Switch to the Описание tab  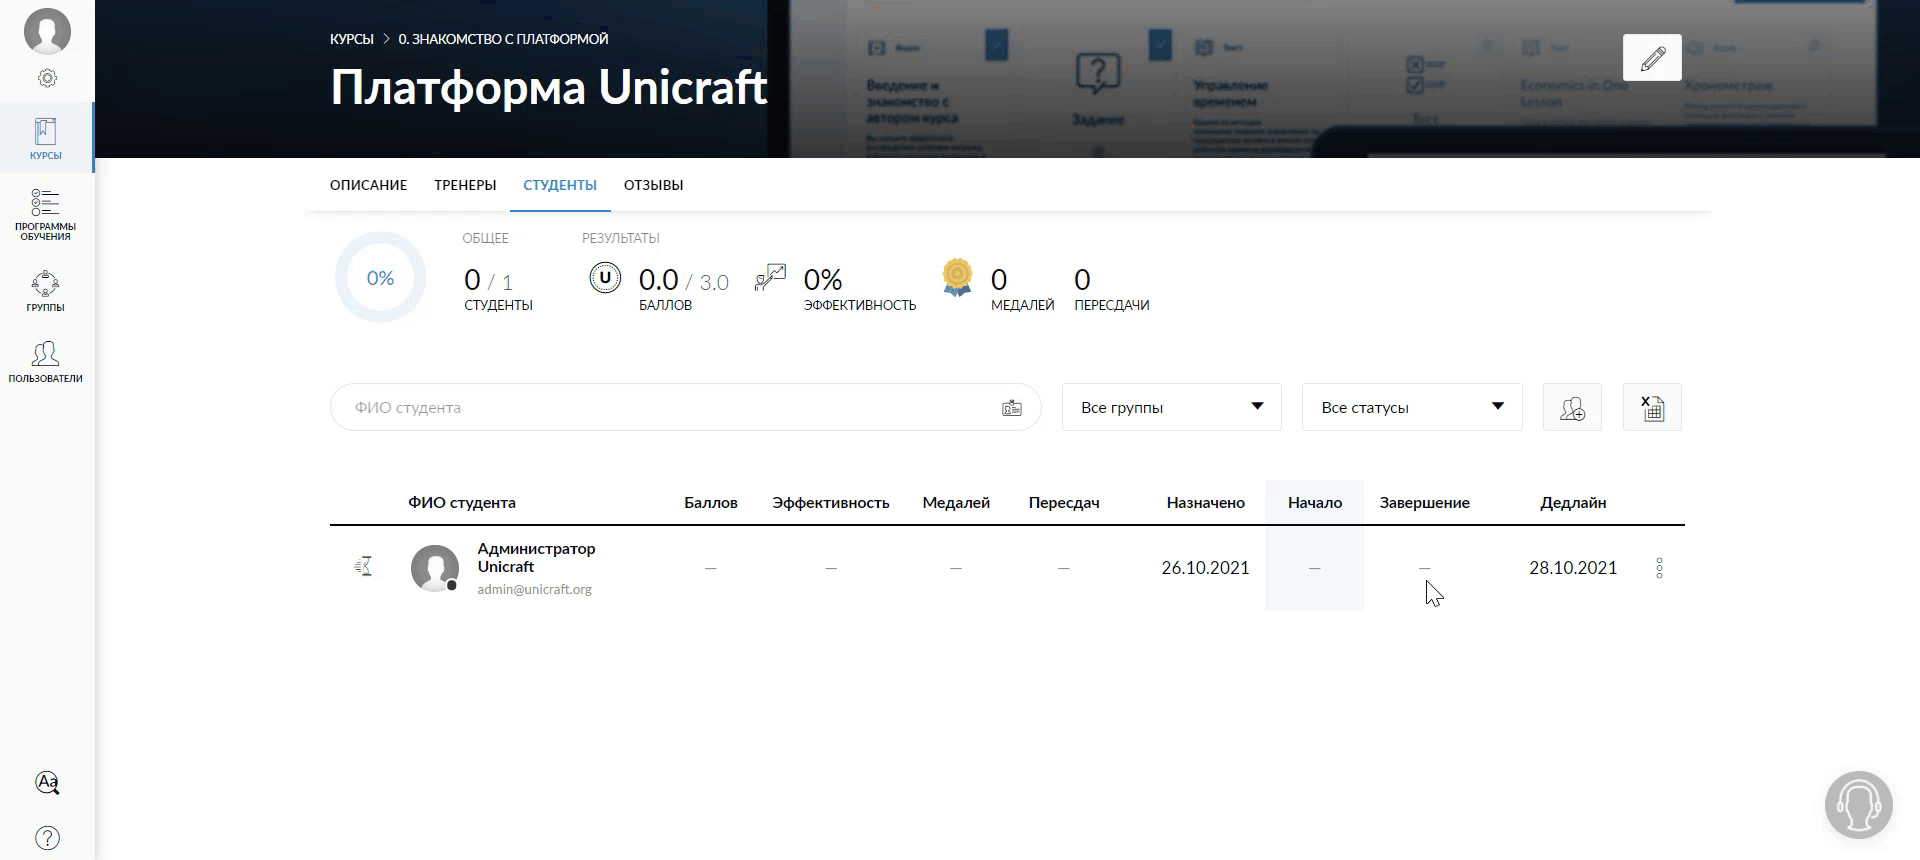pos(368,185)
